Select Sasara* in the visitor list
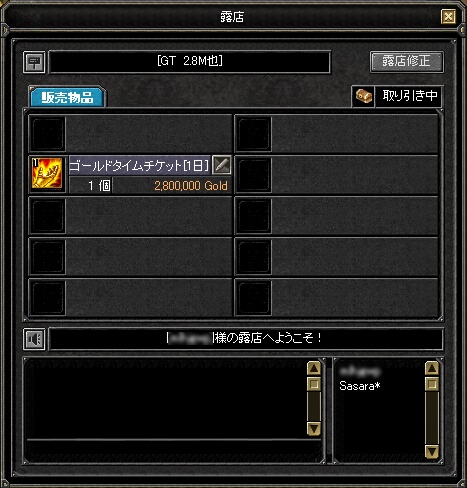467x488 pixels. pyautogui.click(x=360, y=386)
